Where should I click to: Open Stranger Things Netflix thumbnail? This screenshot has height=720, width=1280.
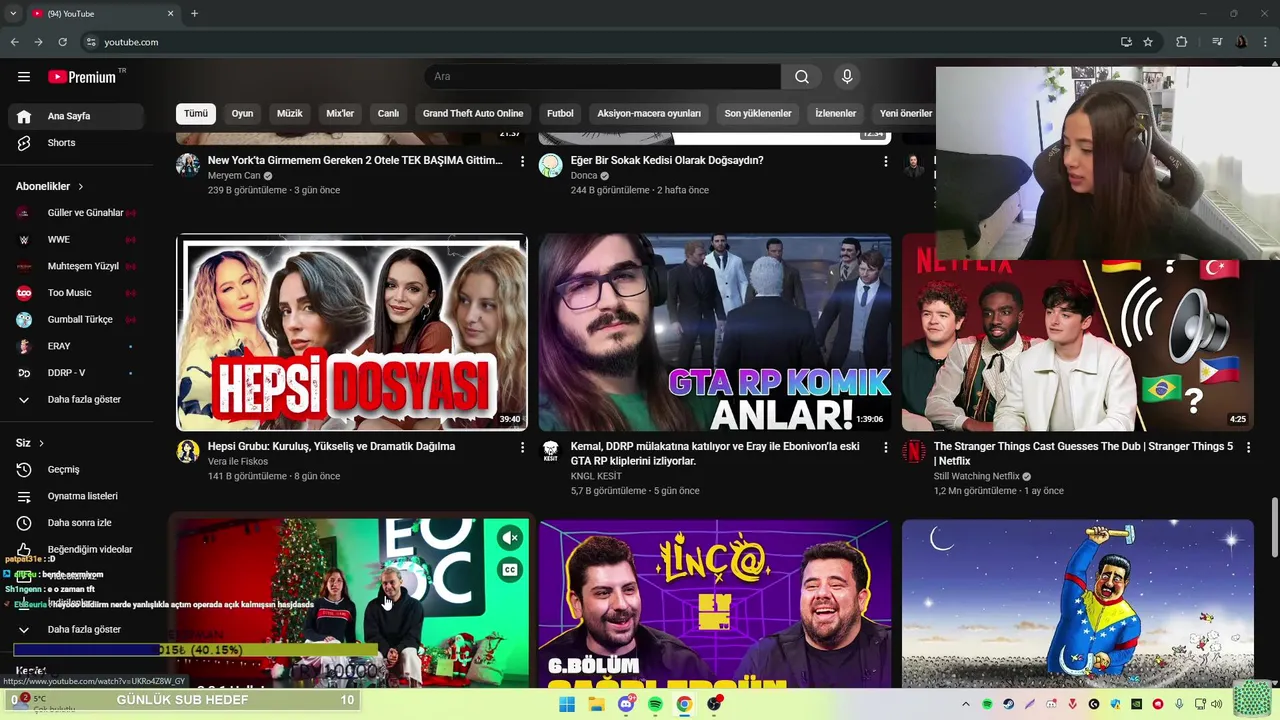point(1078,346)
